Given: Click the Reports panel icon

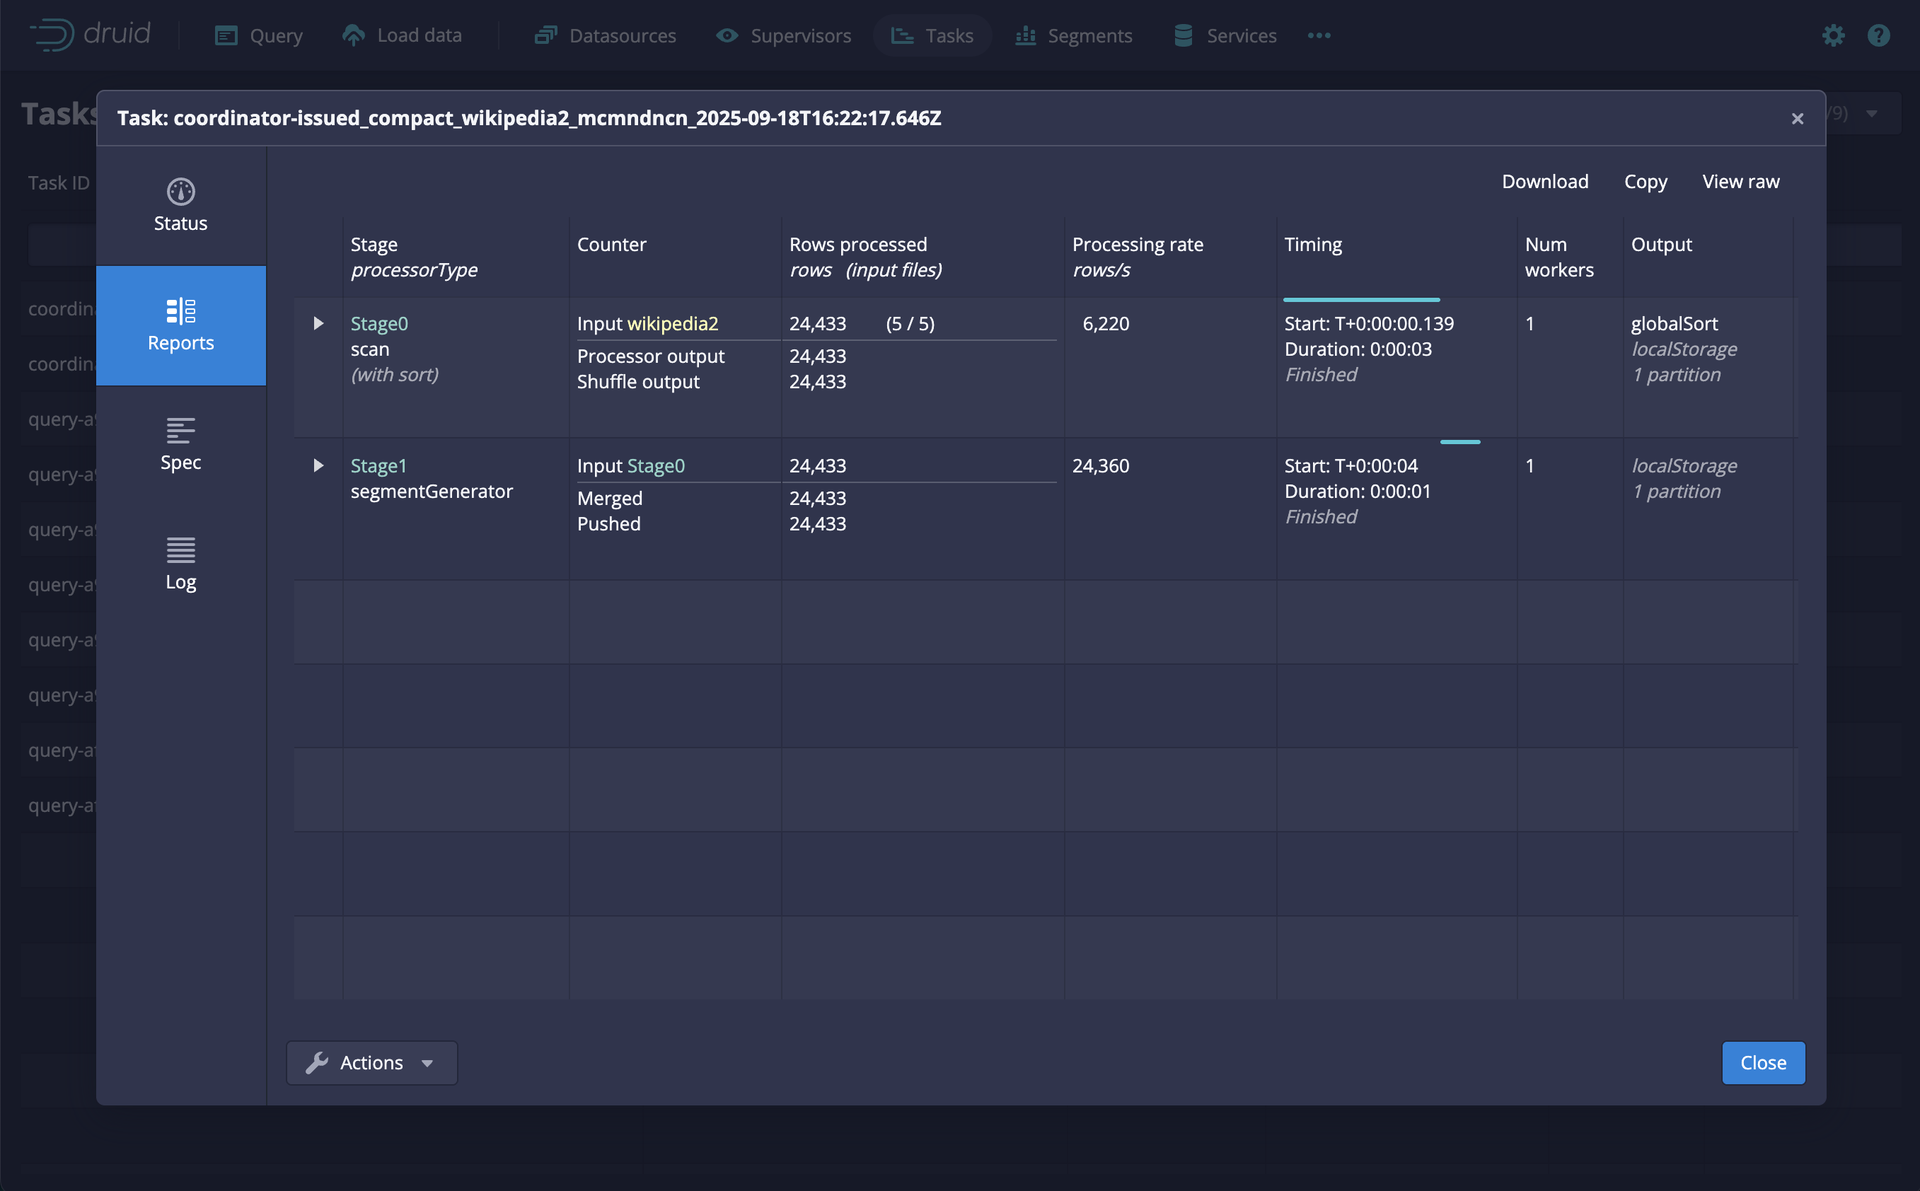Looking at the screenshot, I should click(181, 311).
